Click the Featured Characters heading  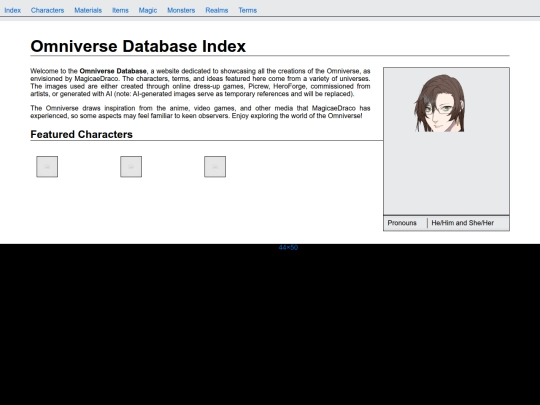tap(81, 134)
